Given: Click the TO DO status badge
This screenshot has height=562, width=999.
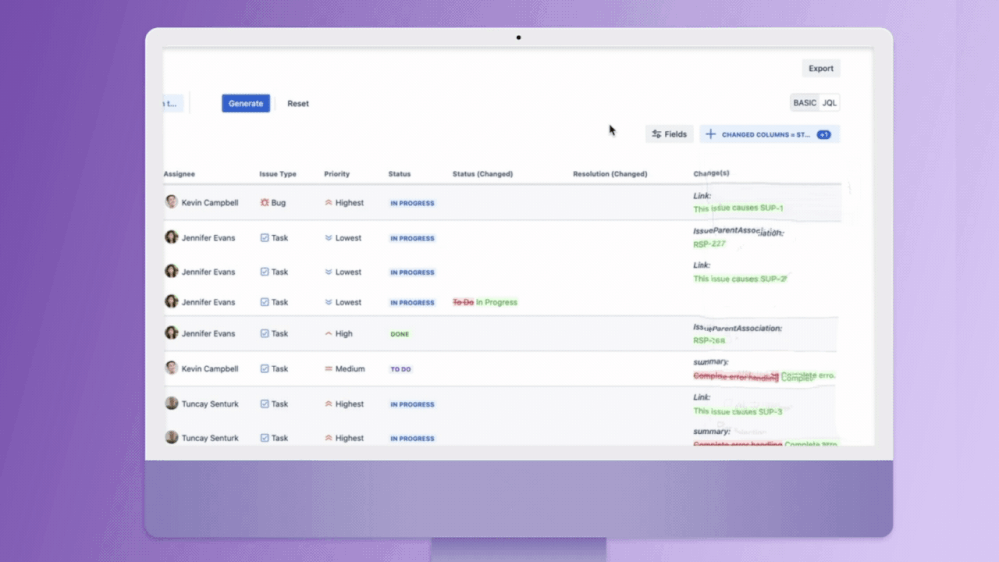Looking at the screenshot, I should pos(401,369).
